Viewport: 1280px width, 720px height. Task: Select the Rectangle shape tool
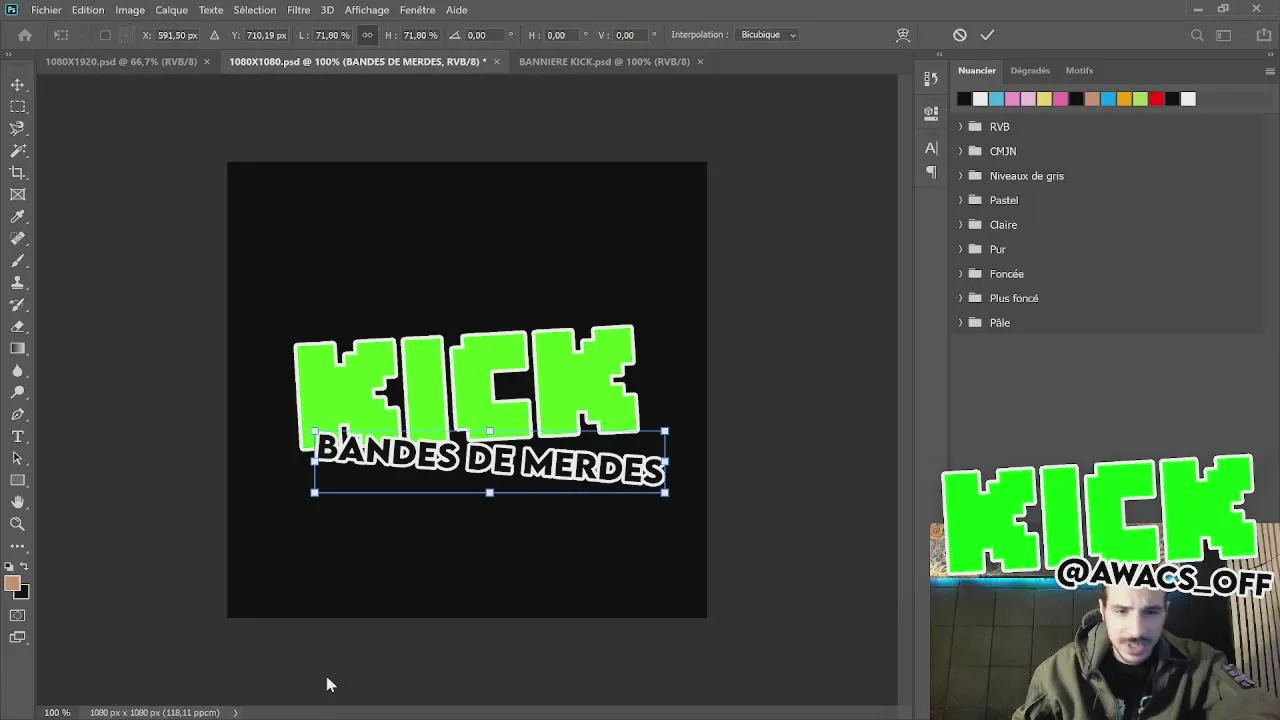coord(18,481)
